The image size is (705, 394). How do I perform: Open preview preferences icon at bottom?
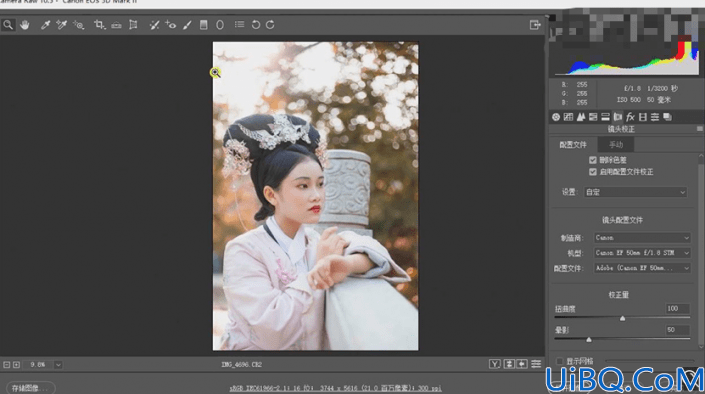point(536,364)
